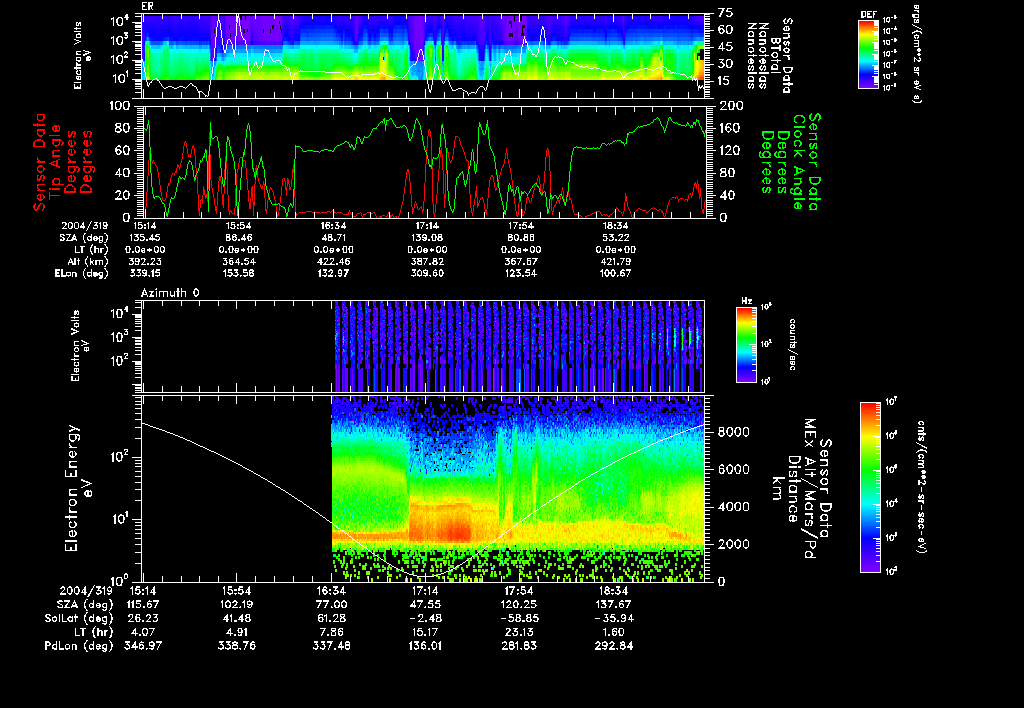This screenshot has height=708, width=1024.
Task: Select local time value 4.07
Action: [142, 632]
